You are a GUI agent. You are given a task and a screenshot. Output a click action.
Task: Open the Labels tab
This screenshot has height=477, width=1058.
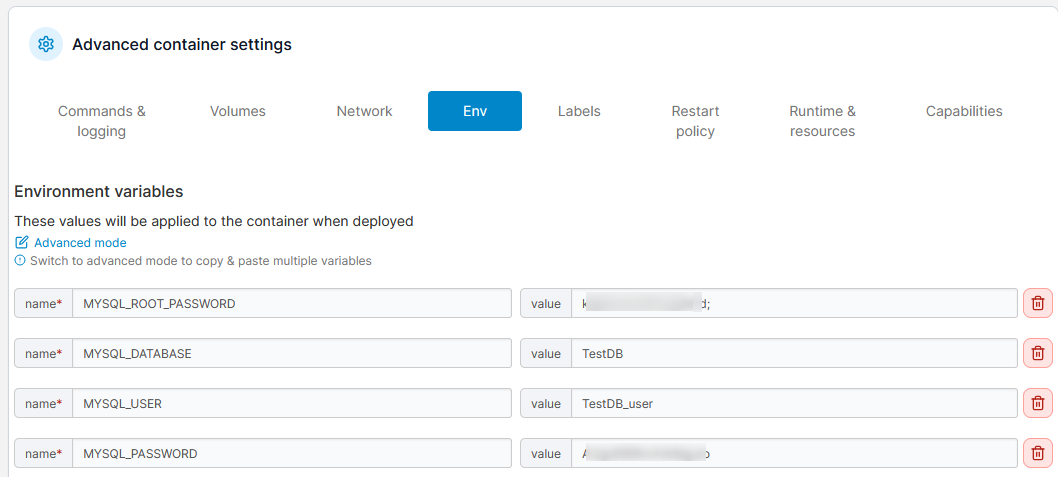[579, 111]
